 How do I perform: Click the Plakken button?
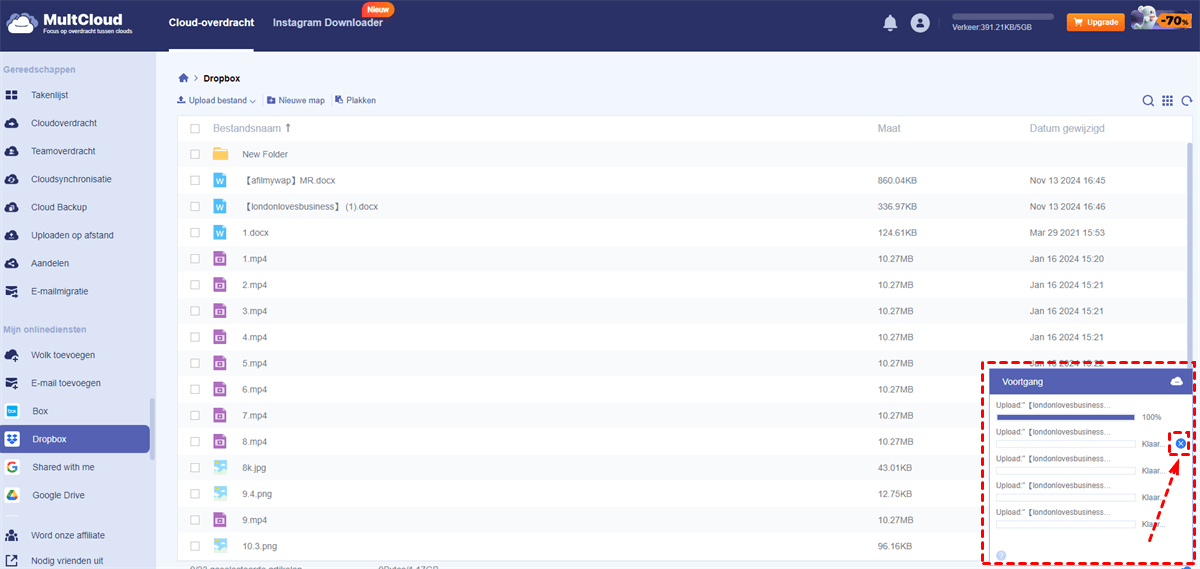pos(355,100)
